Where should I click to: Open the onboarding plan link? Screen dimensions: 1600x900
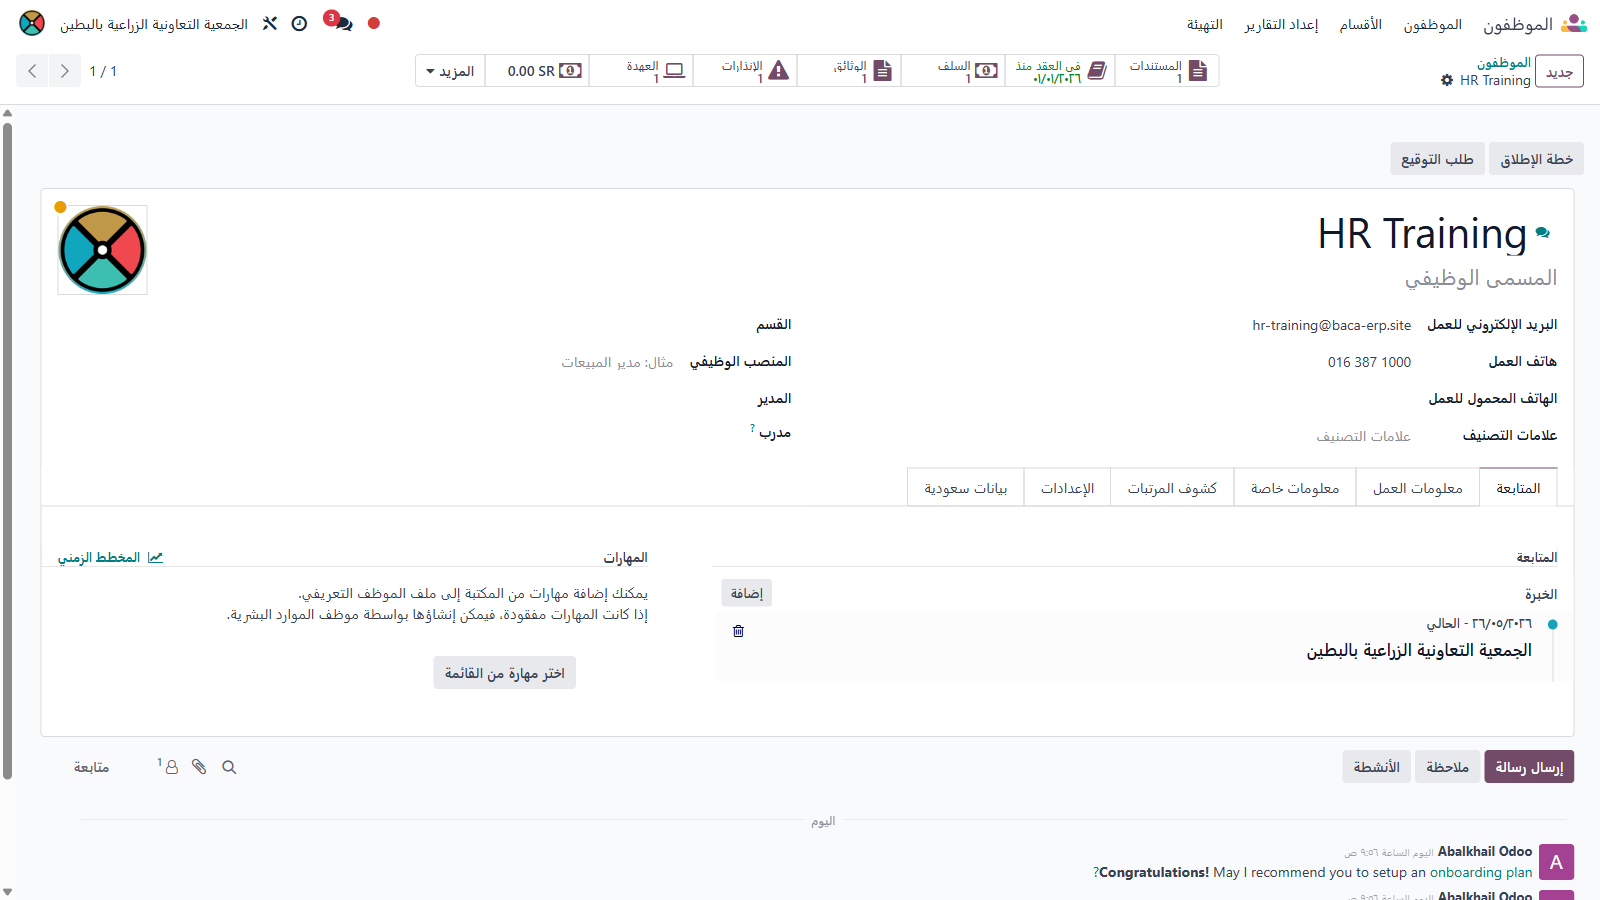click(1481, 872)
